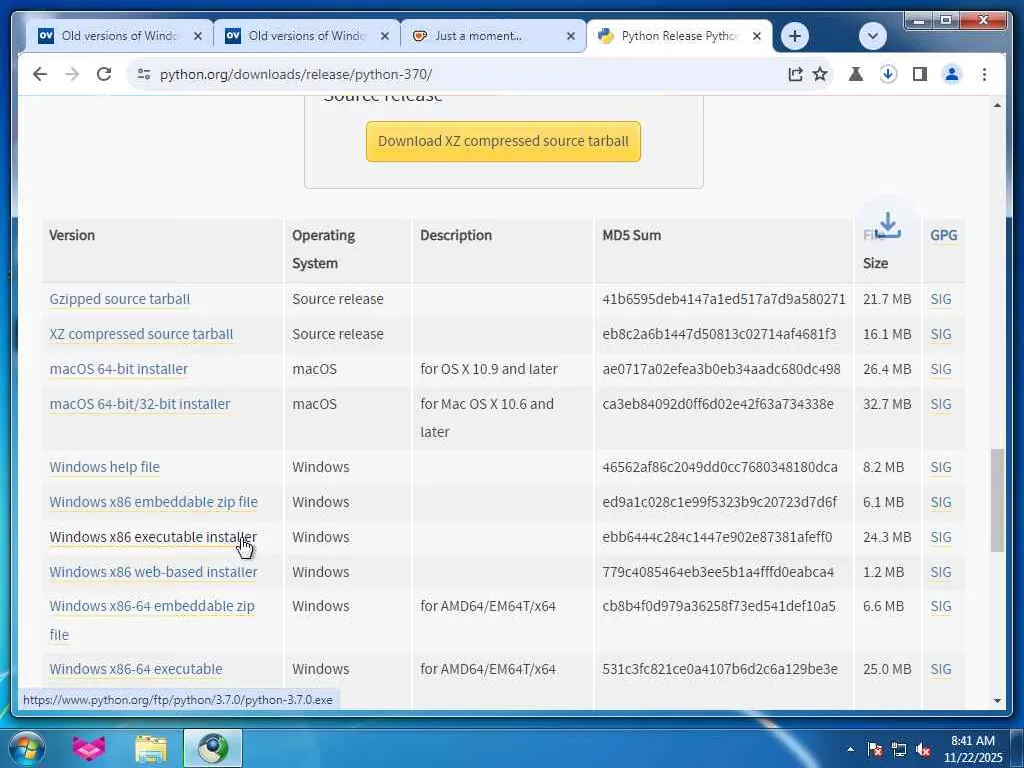Download macOS 64-bit installer
This screenshot has width=1024, height=768.
click(x=119, y=369)
